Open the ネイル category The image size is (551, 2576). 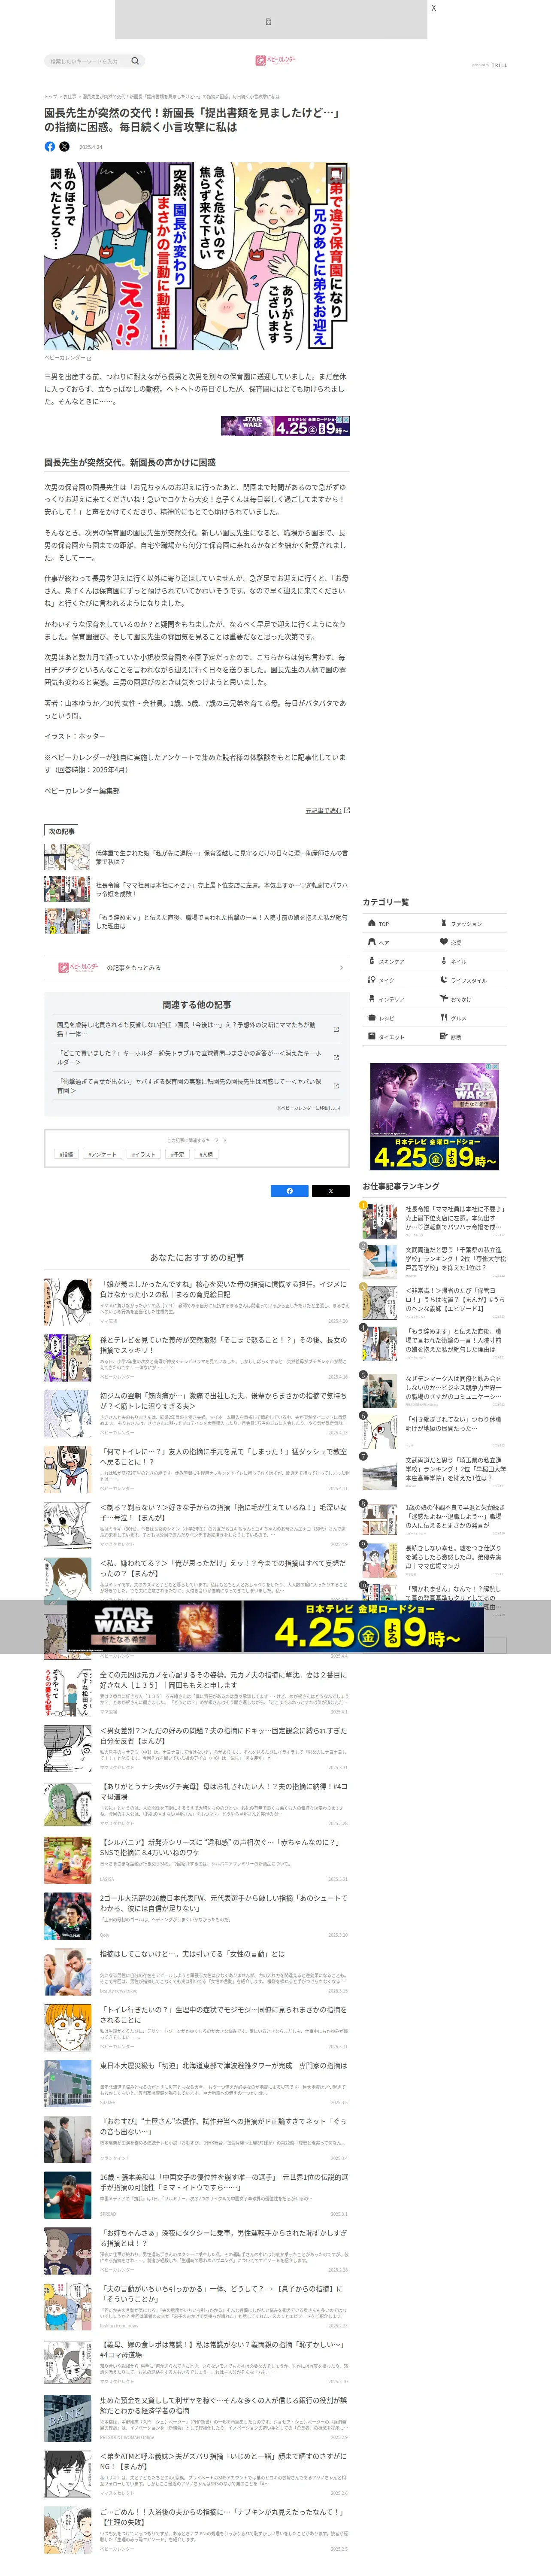click(471, 961)
